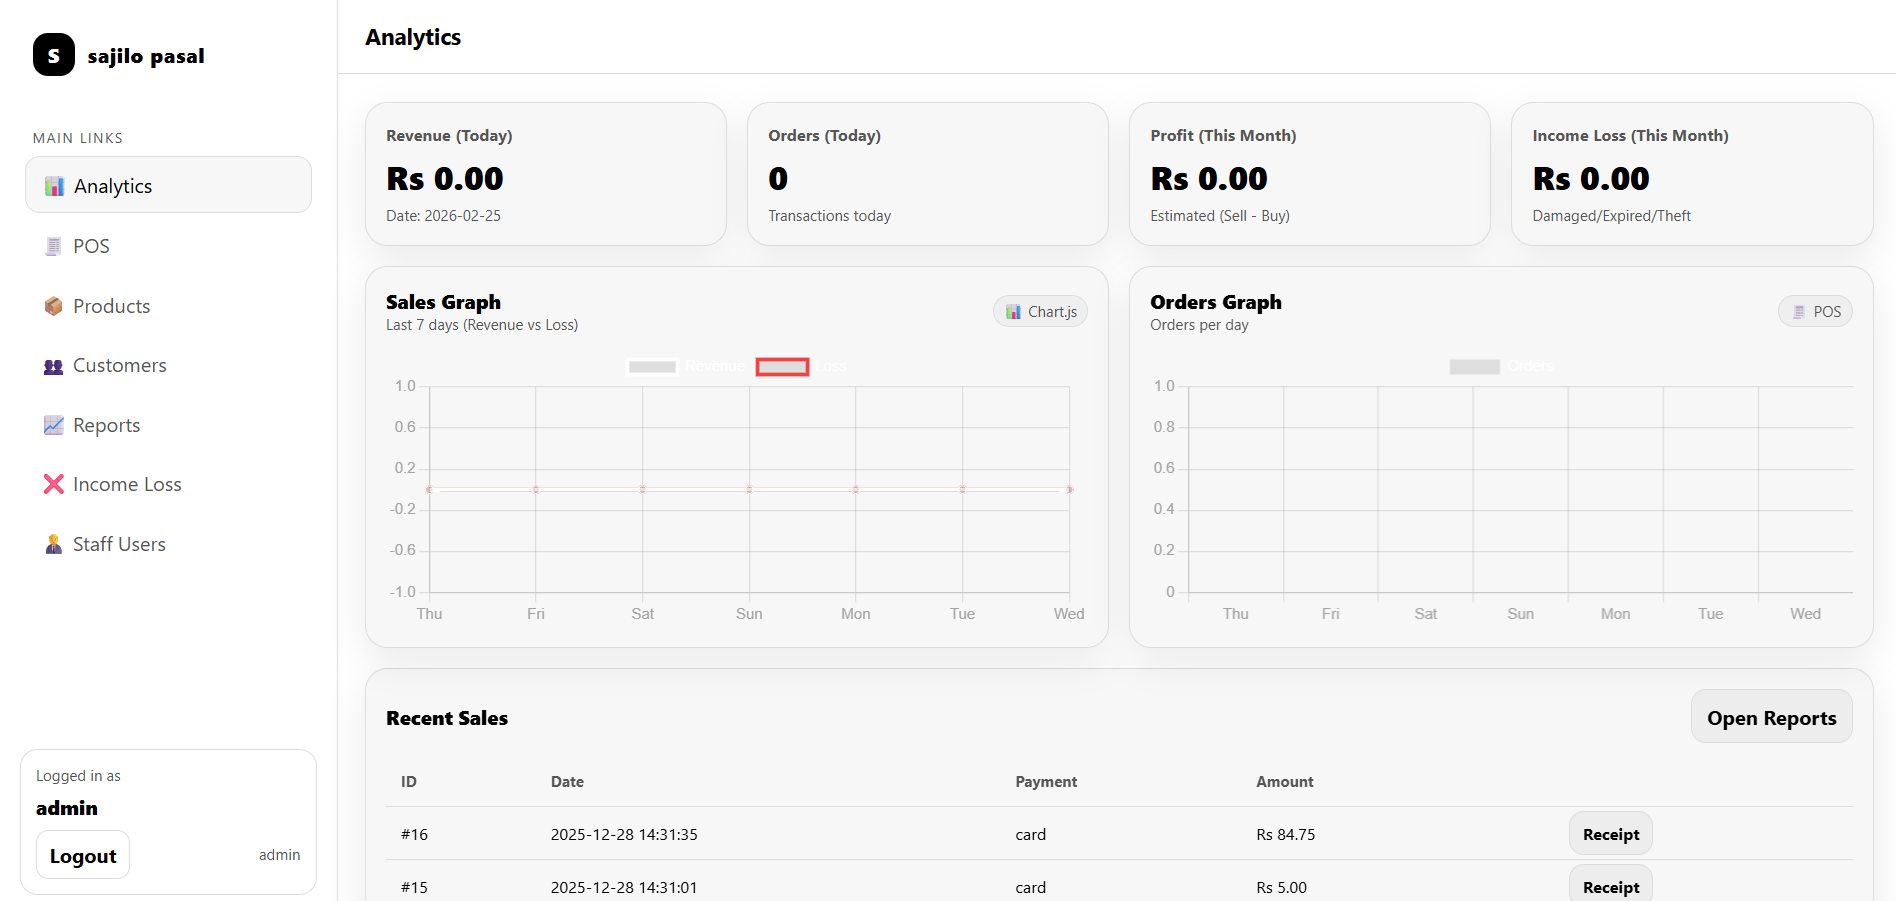Click Wednesday data point on Sales Graph

point(1069,489)
